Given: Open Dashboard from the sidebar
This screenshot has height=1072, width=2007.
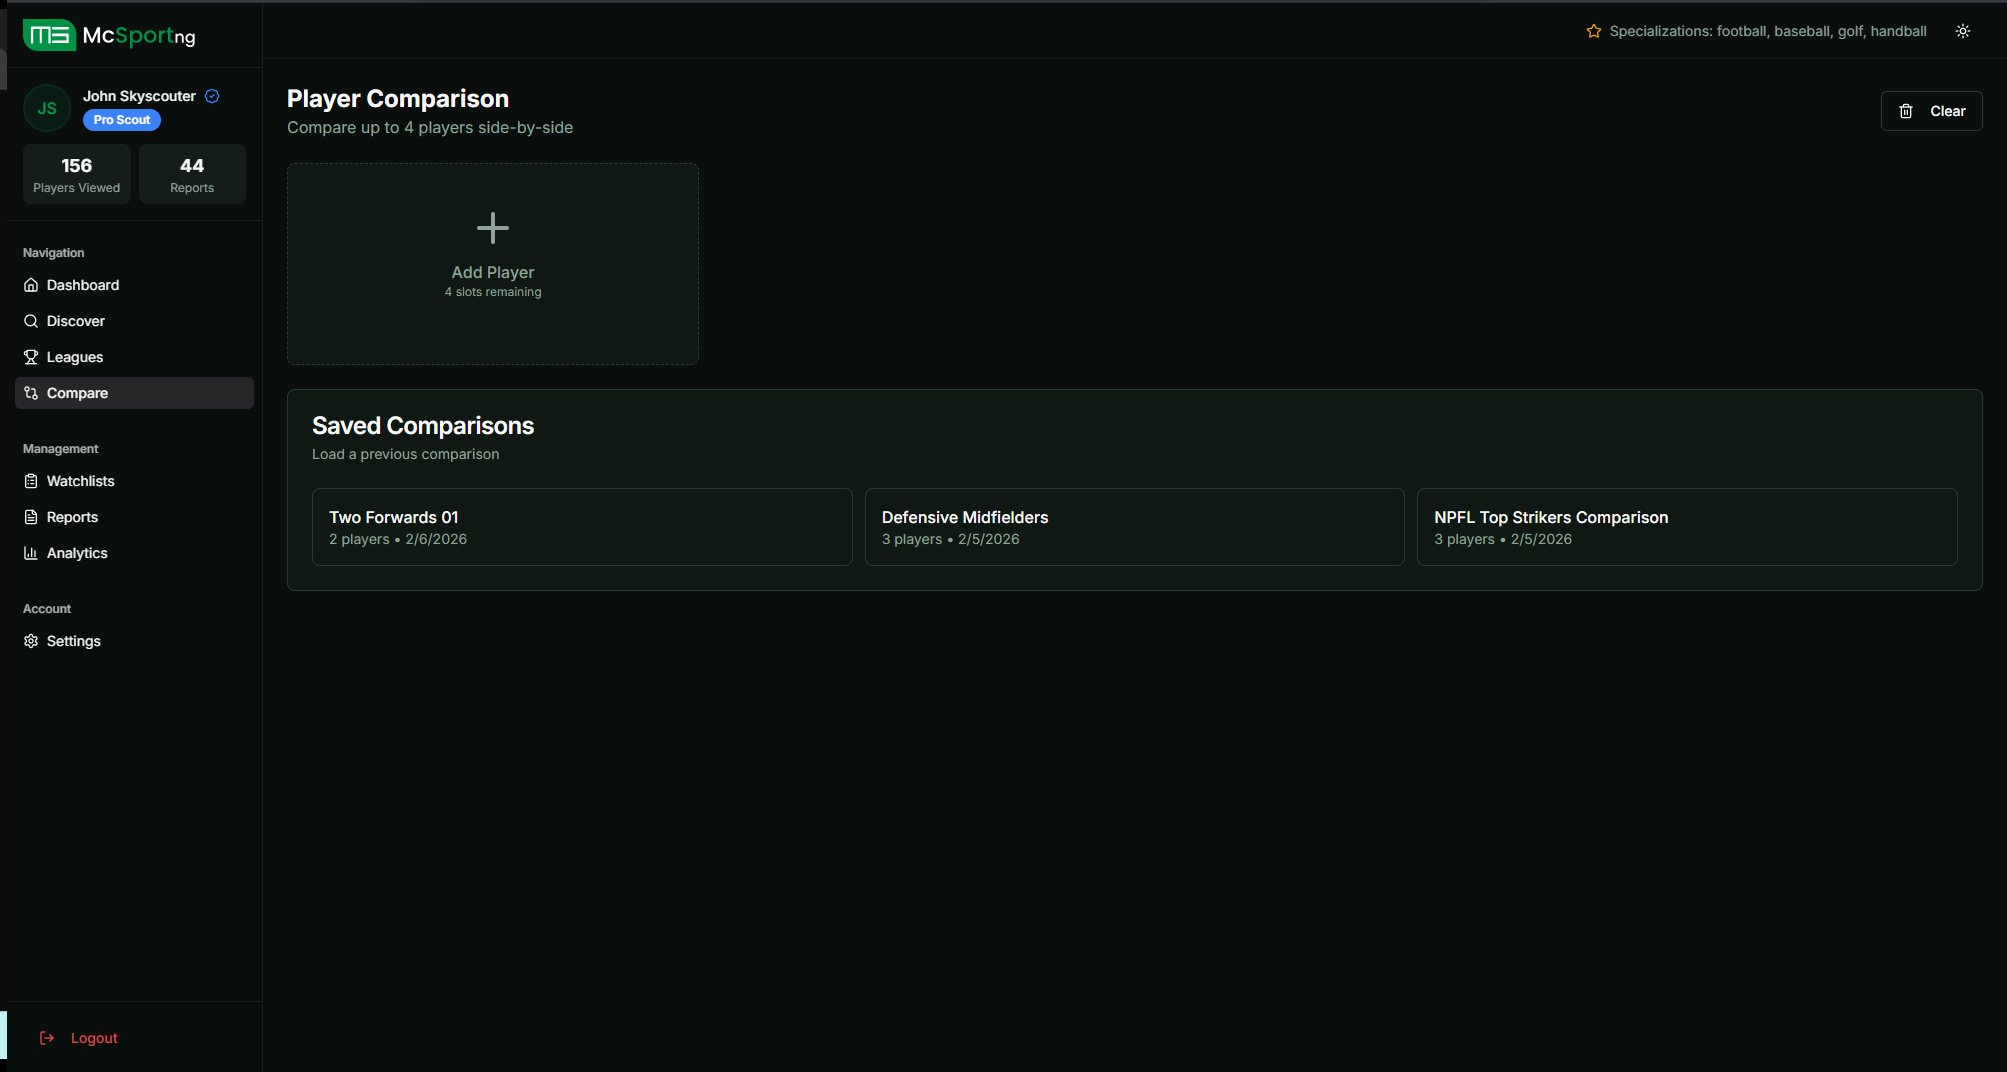Looking at the screenshot, I should [83, 285].
